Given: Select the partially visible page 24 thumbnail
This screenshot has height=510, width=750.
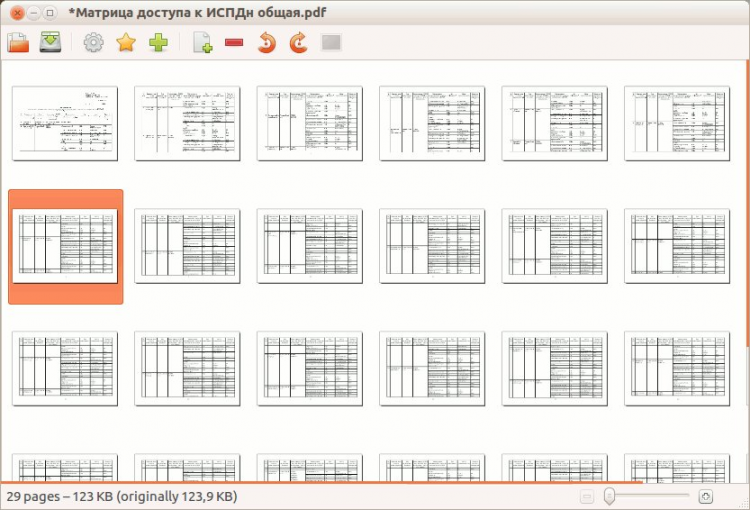Looking at the screenshot, I should (677, 468).
